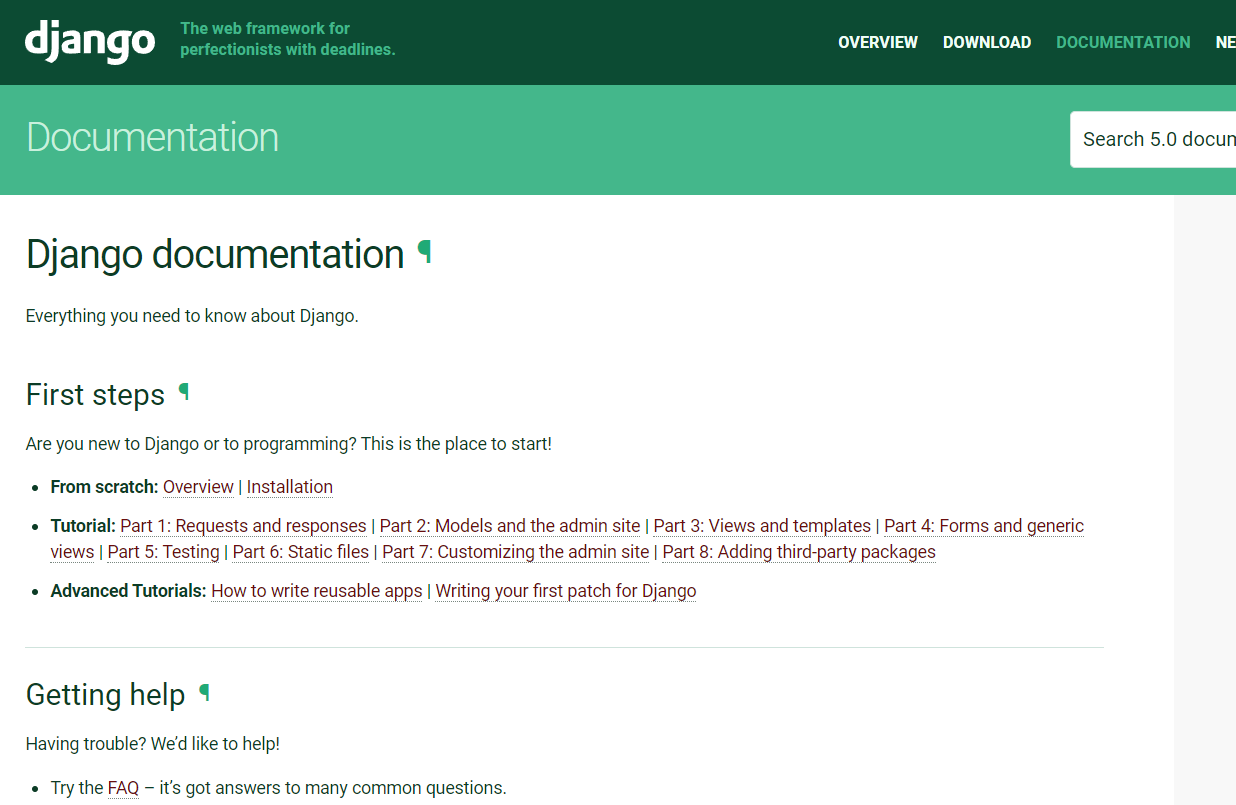Open Part 7: Customizing the admin site
This screenshot has height=805, width=1236.
point(516,552)
